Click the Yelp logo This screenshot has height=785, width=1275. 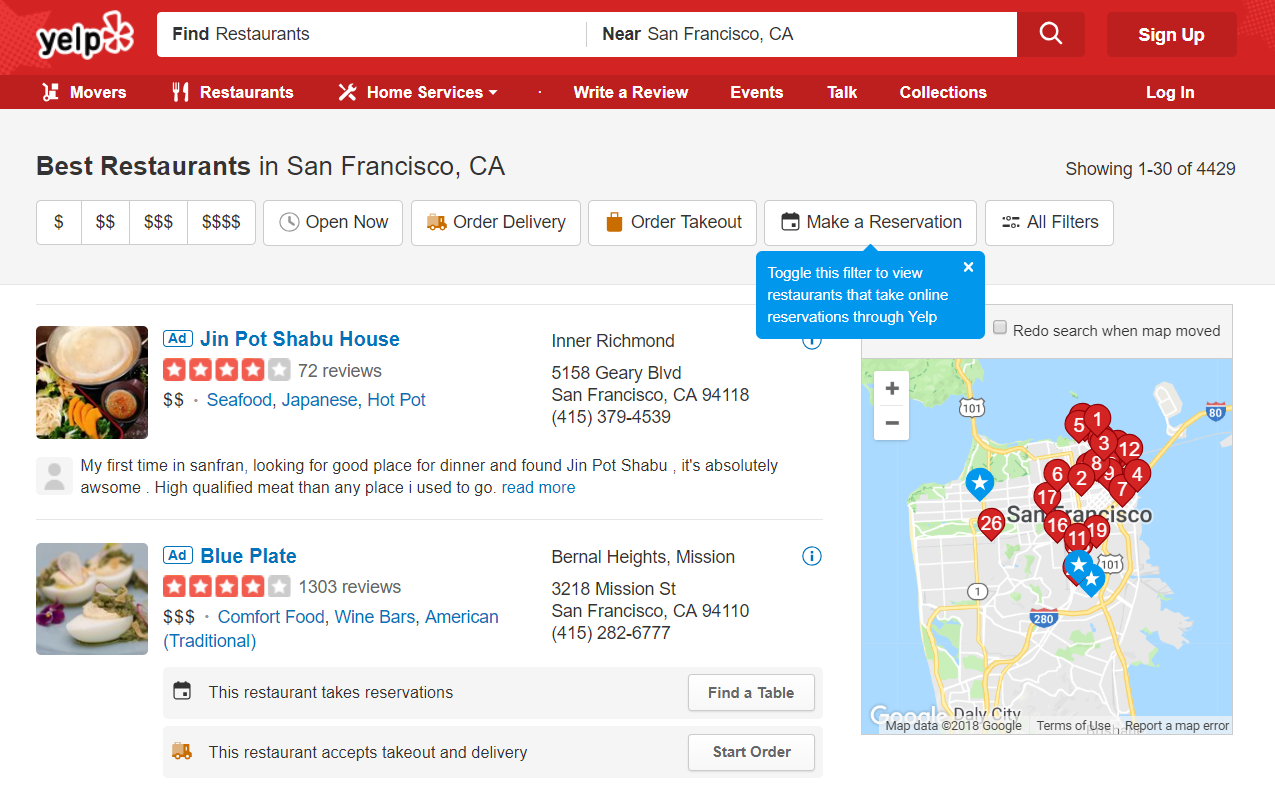(84, 36)
